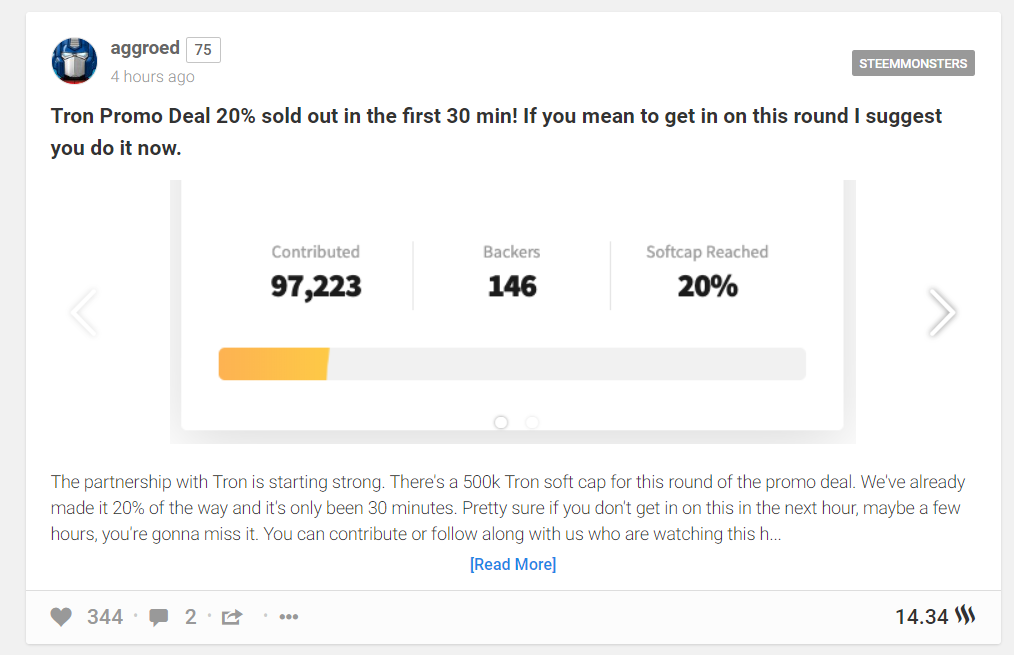Open the aggroed author profile link
This screenshot has height=655, width=1014.
[x=145, y=48]
